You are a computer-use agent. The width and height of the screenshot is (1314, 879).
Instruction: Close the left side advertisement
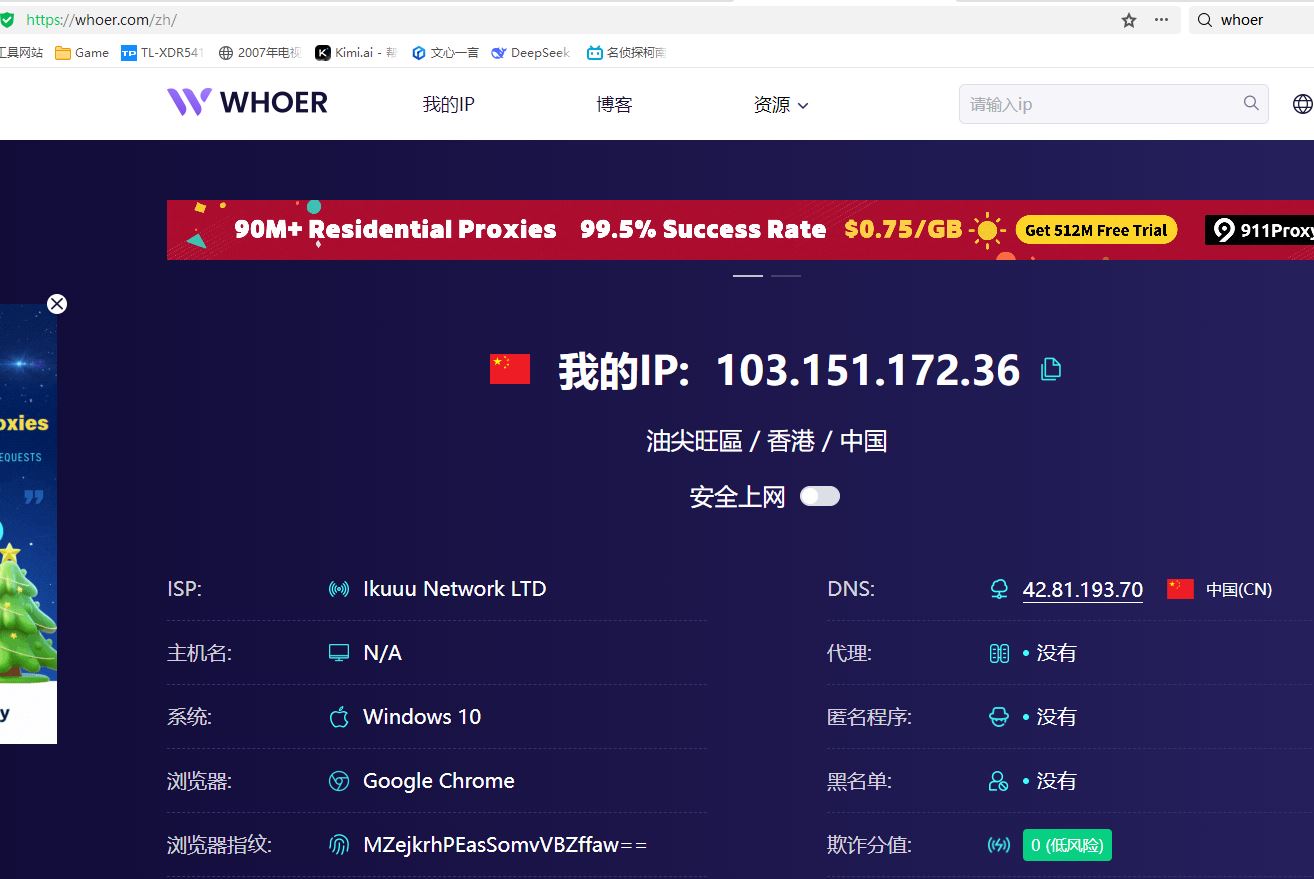57,304
